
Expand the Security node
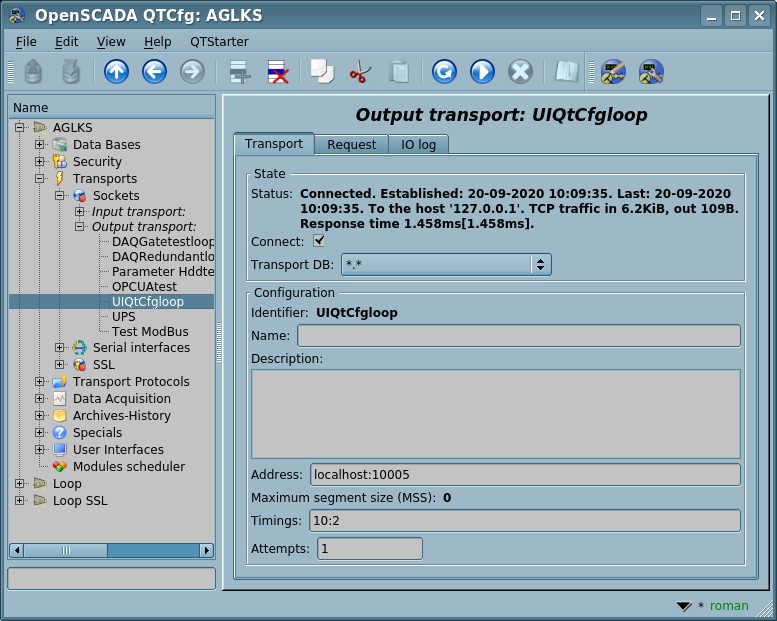pyautogui.click(x=40, y=162)
